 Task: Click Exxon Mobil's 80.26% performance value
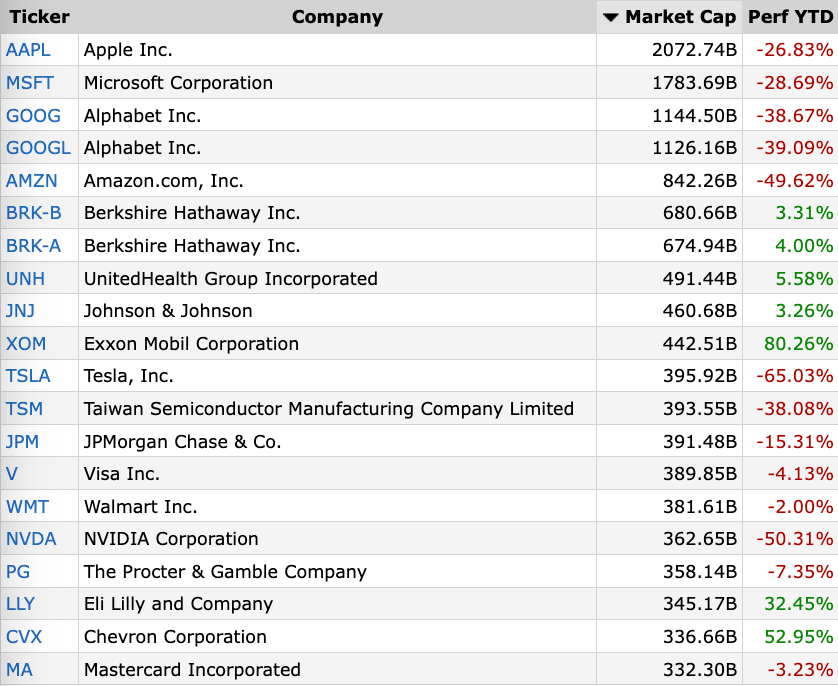pyautogui.click(x=798, y=344)
